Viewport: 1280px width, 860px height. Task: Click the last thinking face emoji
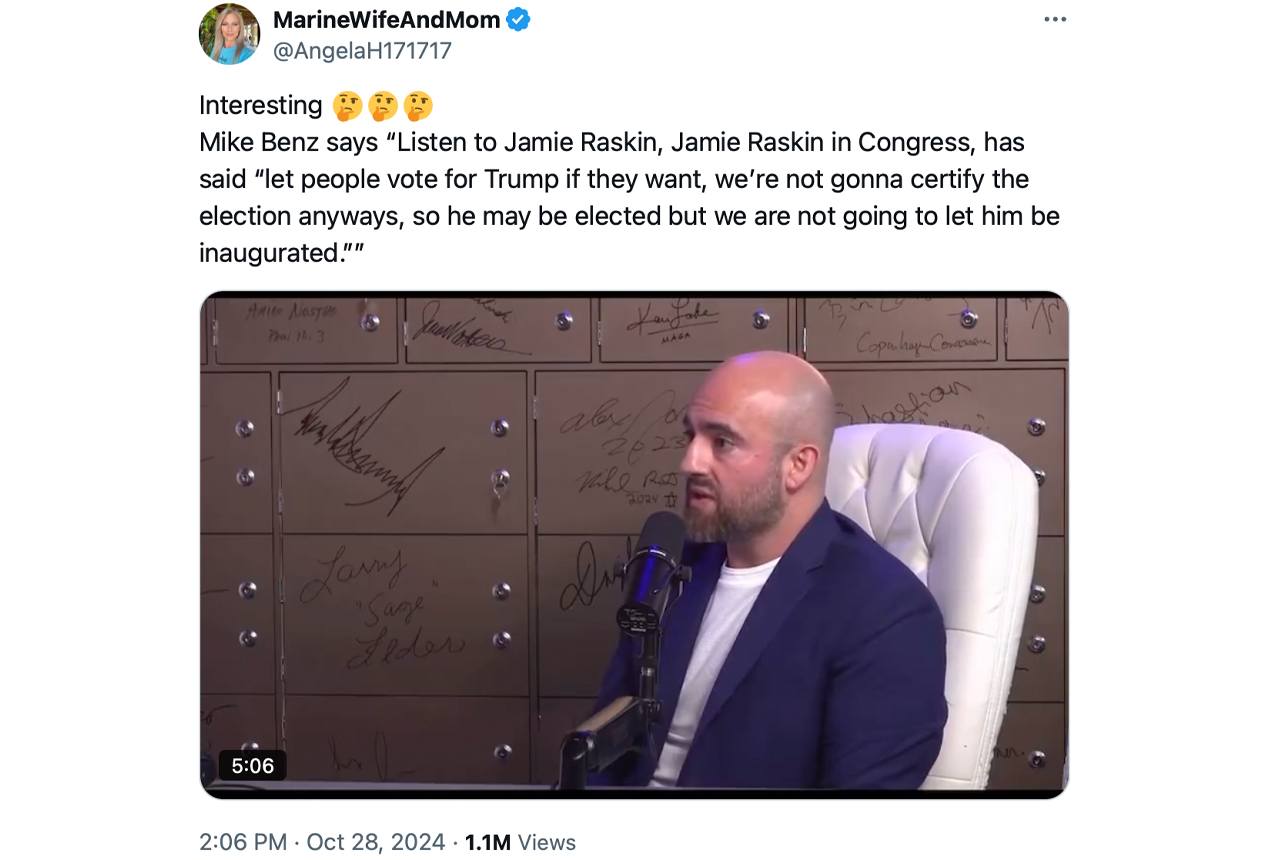418,106
